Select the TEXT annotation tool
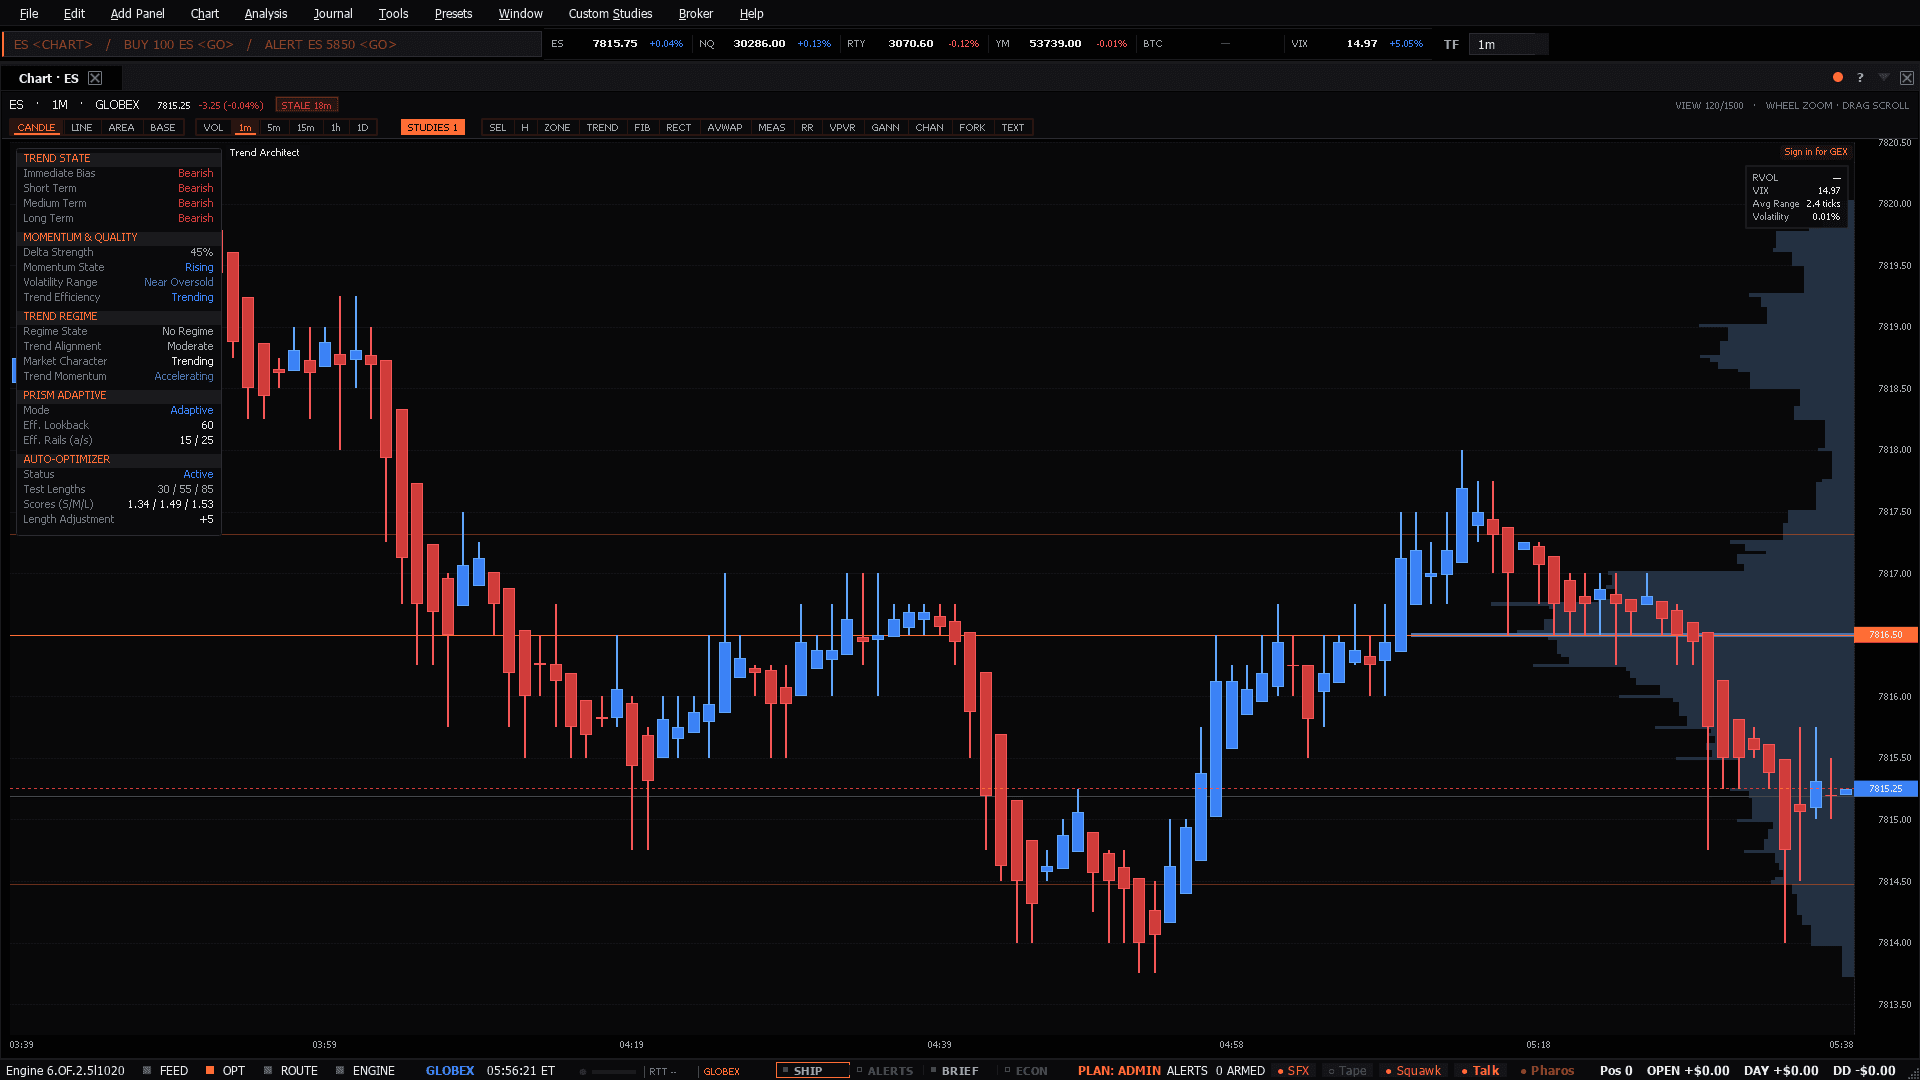 [x=1012, y=127]
